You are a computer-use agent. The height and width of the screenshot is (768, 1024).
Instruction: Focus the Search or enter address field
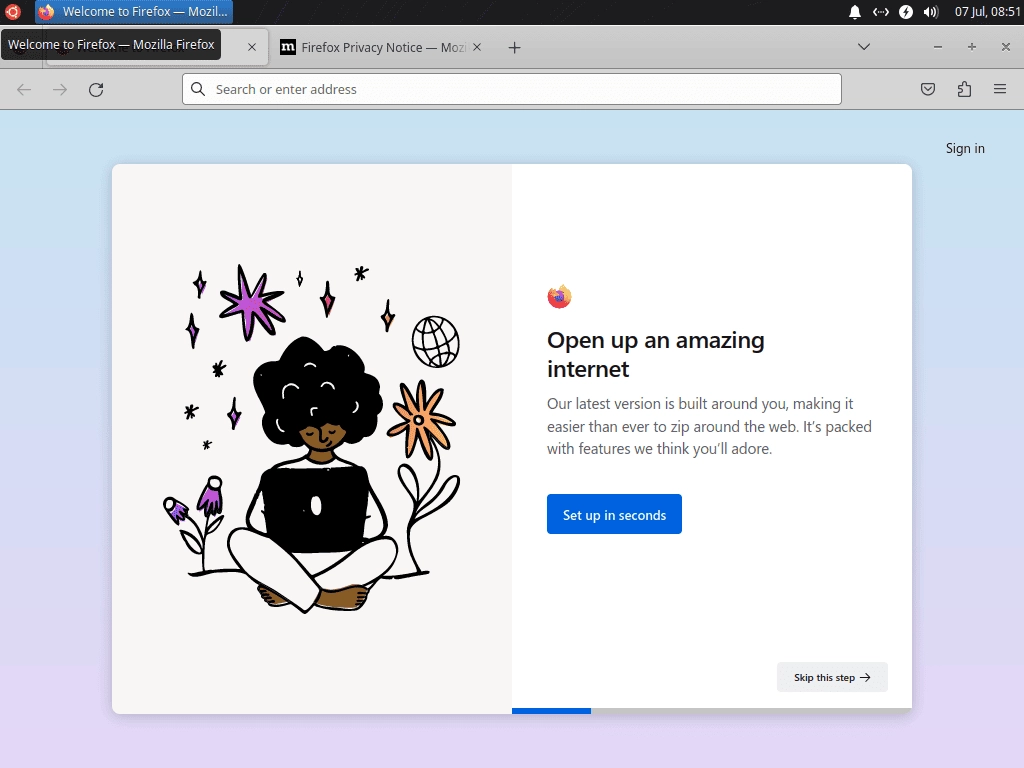click(x=512, y=89)
